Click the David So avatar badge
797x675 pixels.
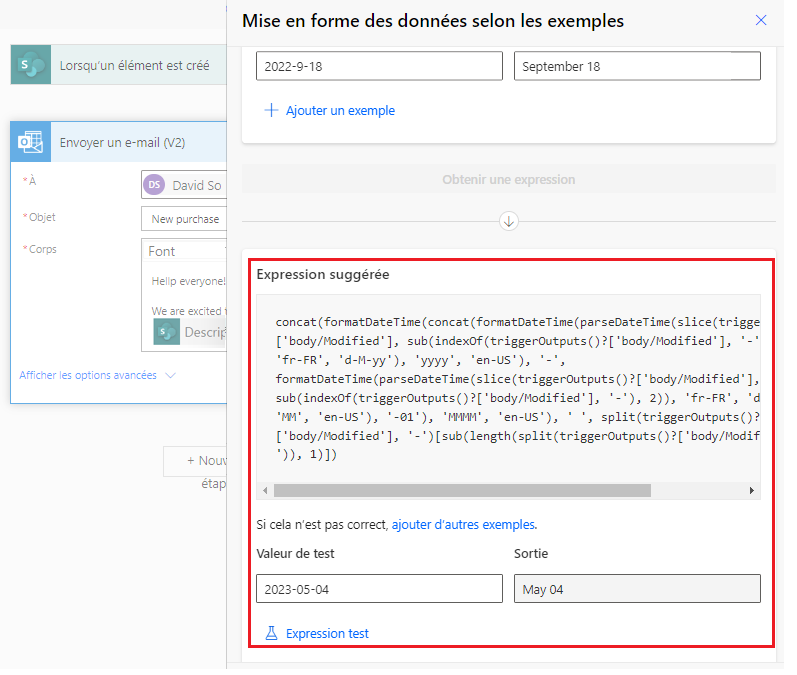point(154,185)
